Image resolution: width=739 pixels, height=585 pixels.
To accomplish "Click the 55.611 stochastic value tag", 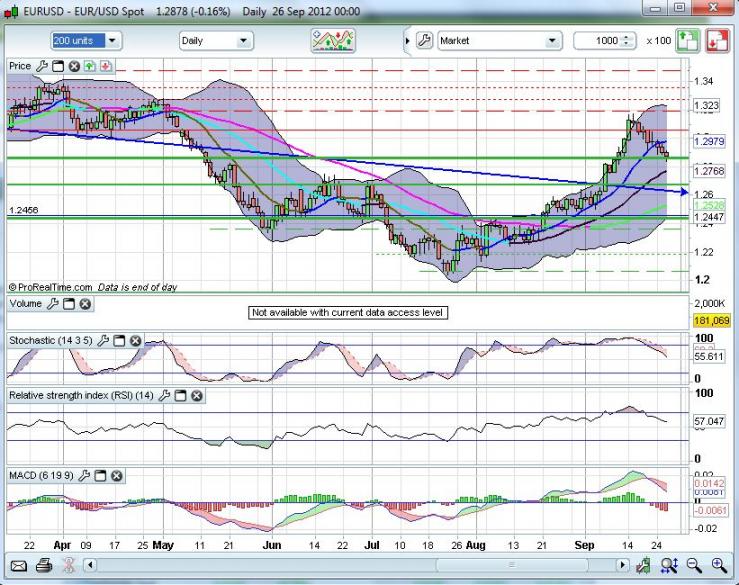I will [708, 357].
